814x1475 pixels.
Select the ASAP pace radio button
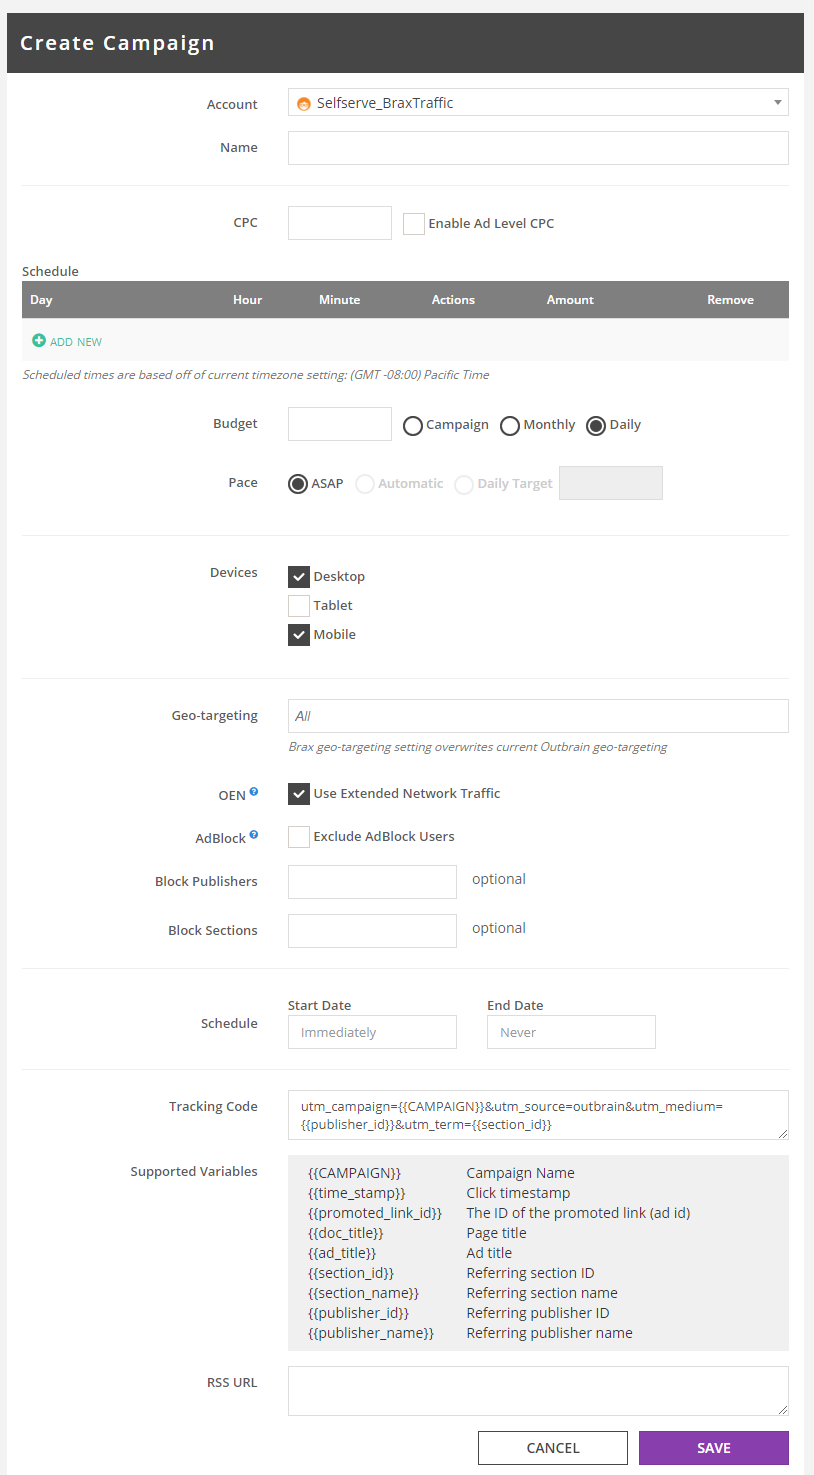(x=298, y=484)
